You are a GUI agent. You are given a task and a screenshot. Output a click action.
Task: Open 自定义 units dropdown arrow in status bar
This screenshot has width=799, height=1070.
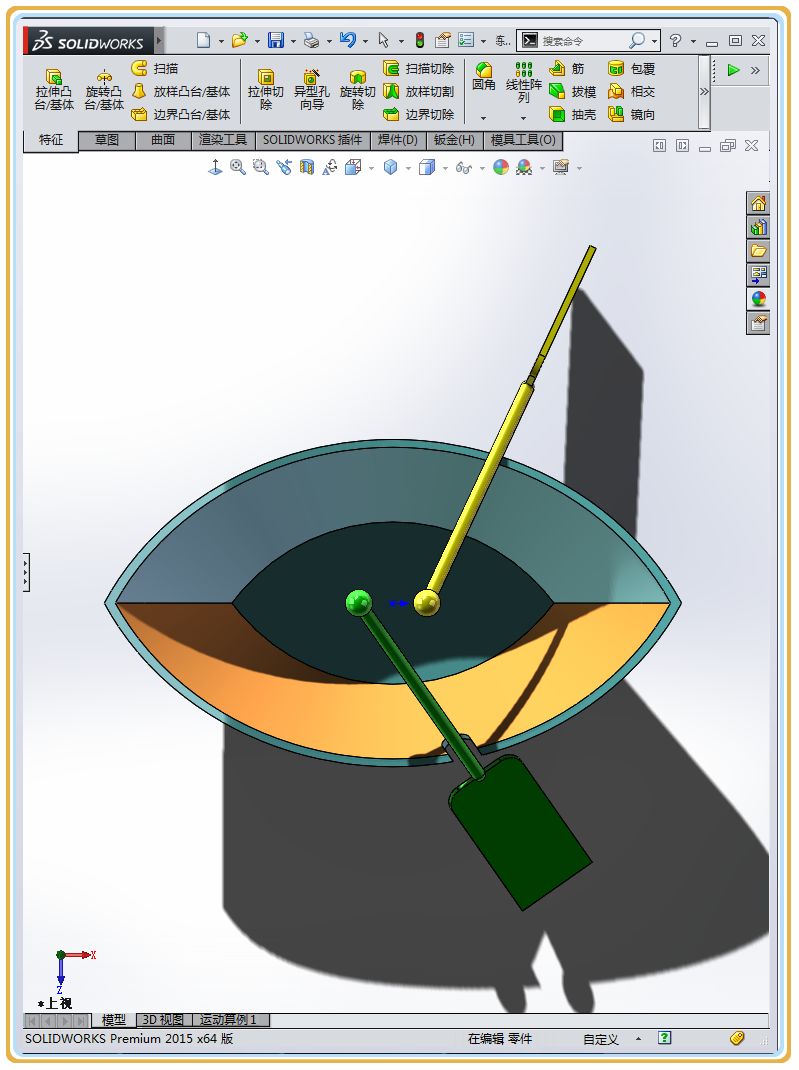(638, 1039)
